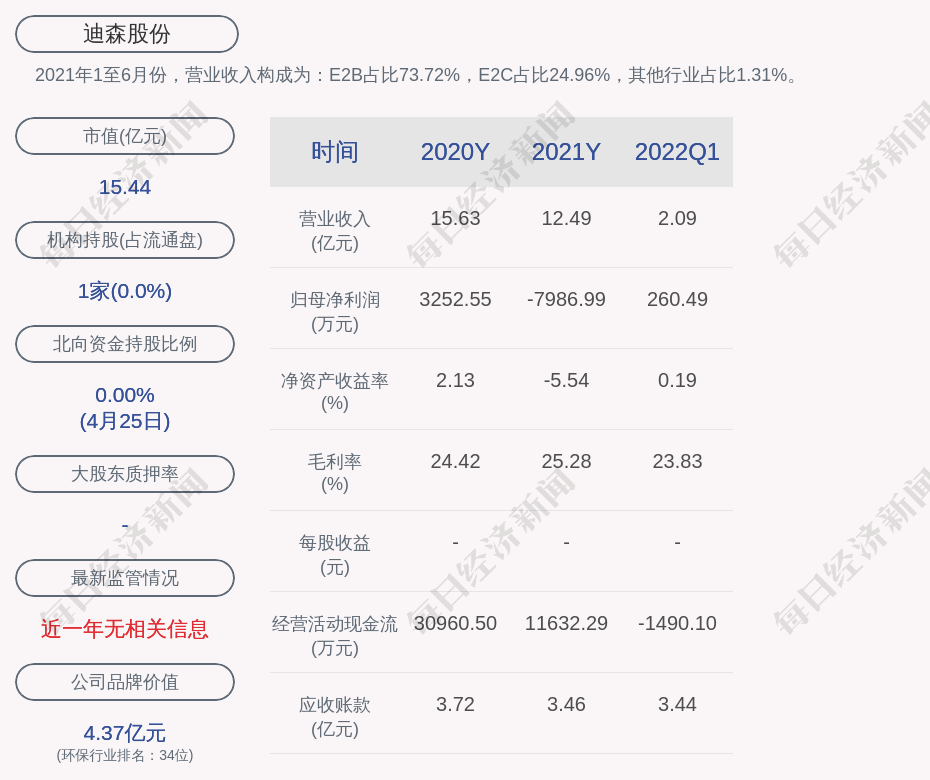Select the 最新监管情况 pill
This screenshot has width=930, height=780.
[x=125, y=578]
